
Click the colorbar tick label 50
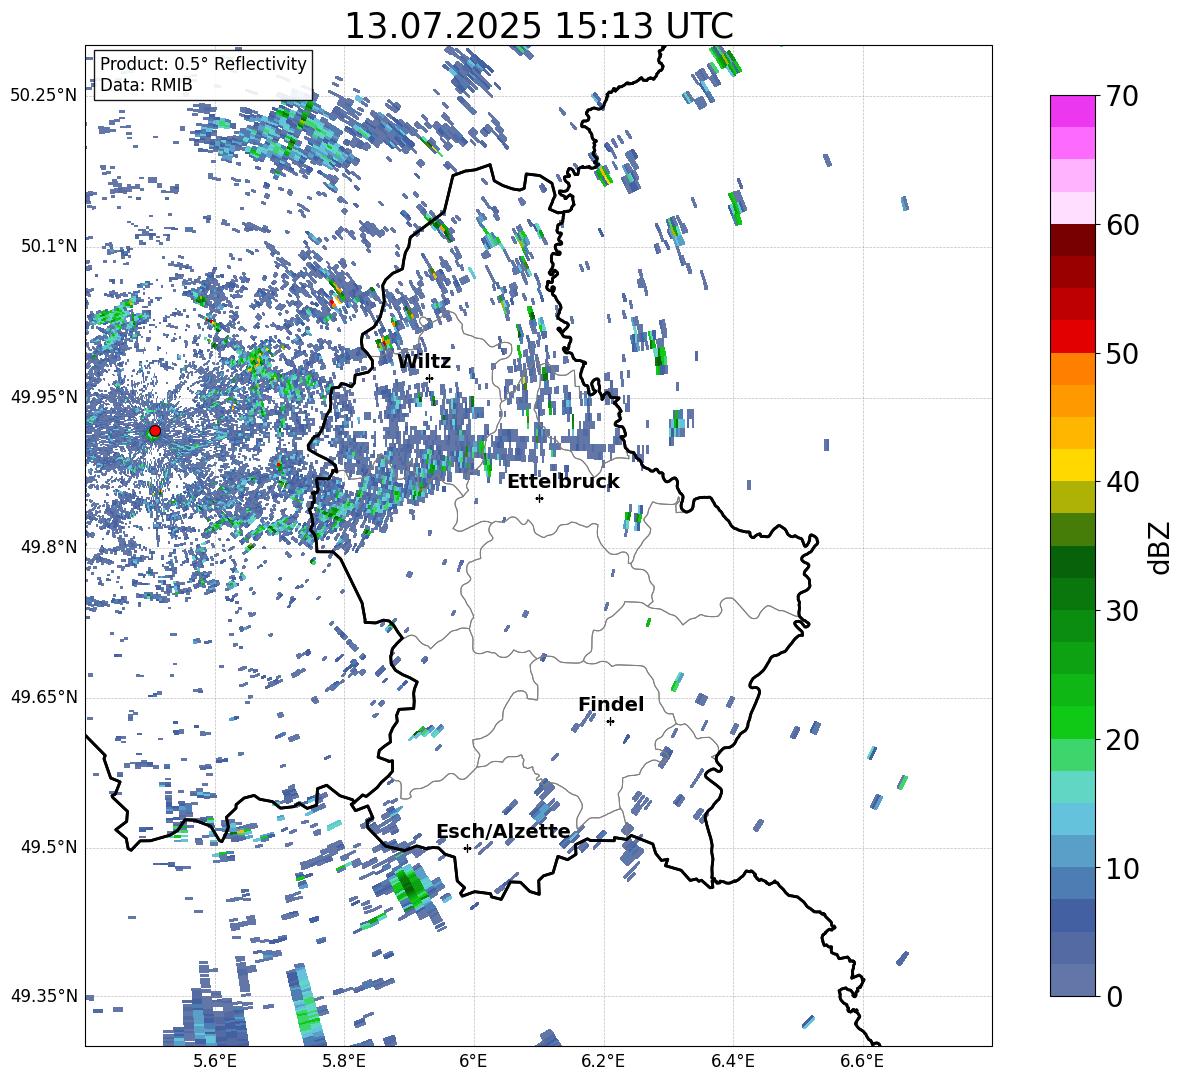[1122, 353]
